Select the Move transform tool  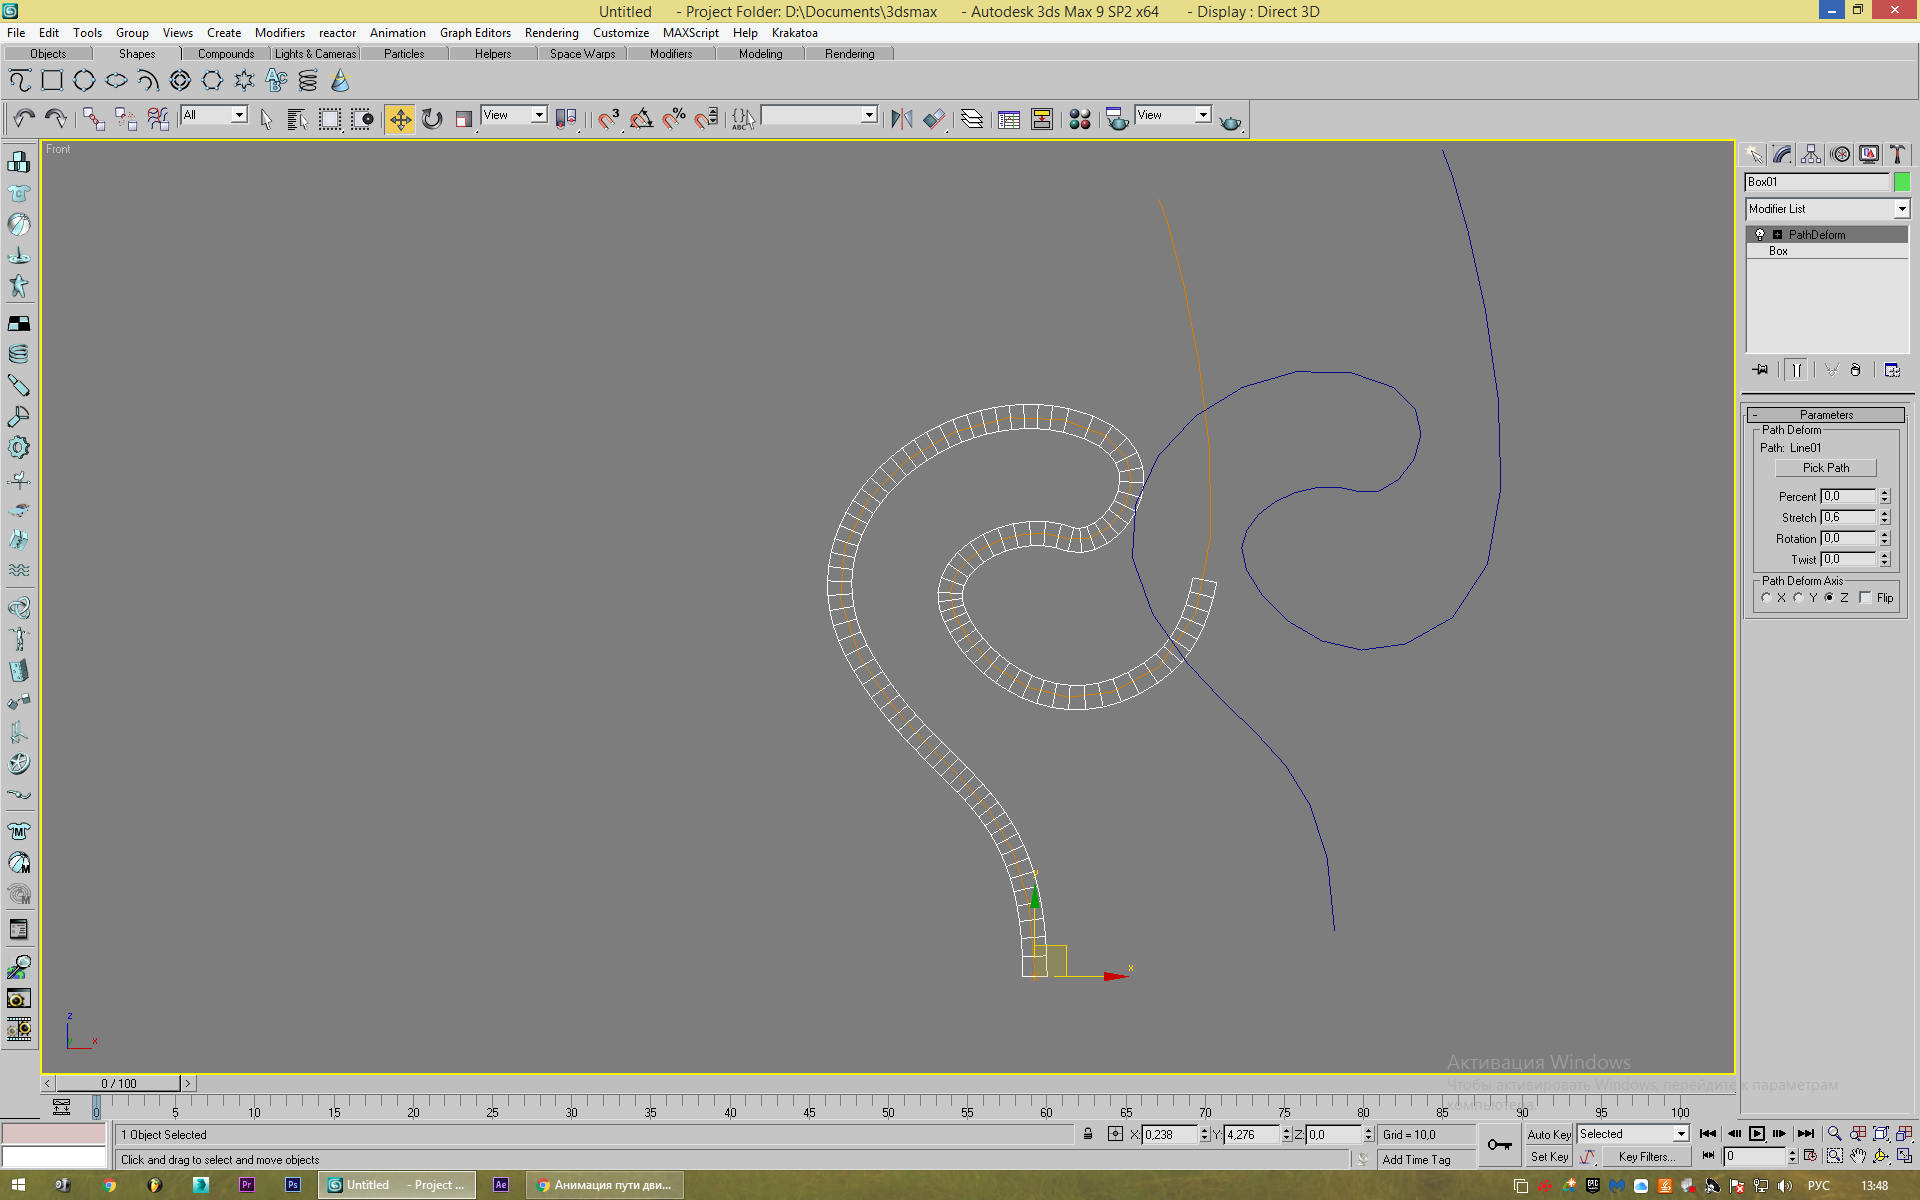pos(399,119)
